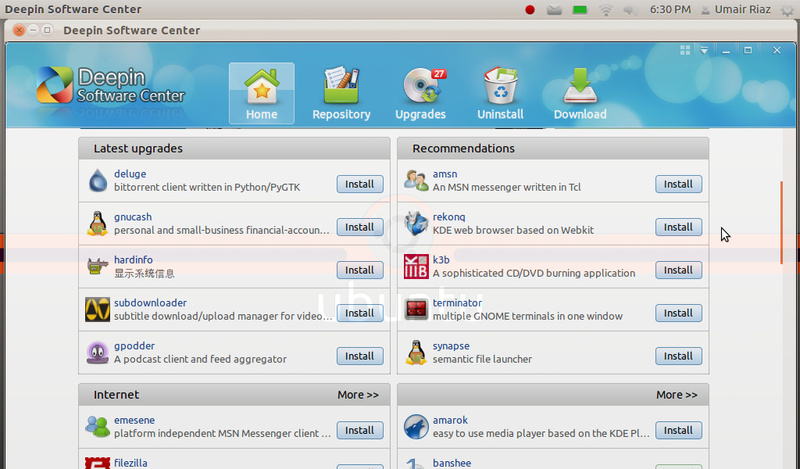Image resolution: width=800 pixels, height=469 pixels.
Task: Open the Home tab
Action: point(262,93)
